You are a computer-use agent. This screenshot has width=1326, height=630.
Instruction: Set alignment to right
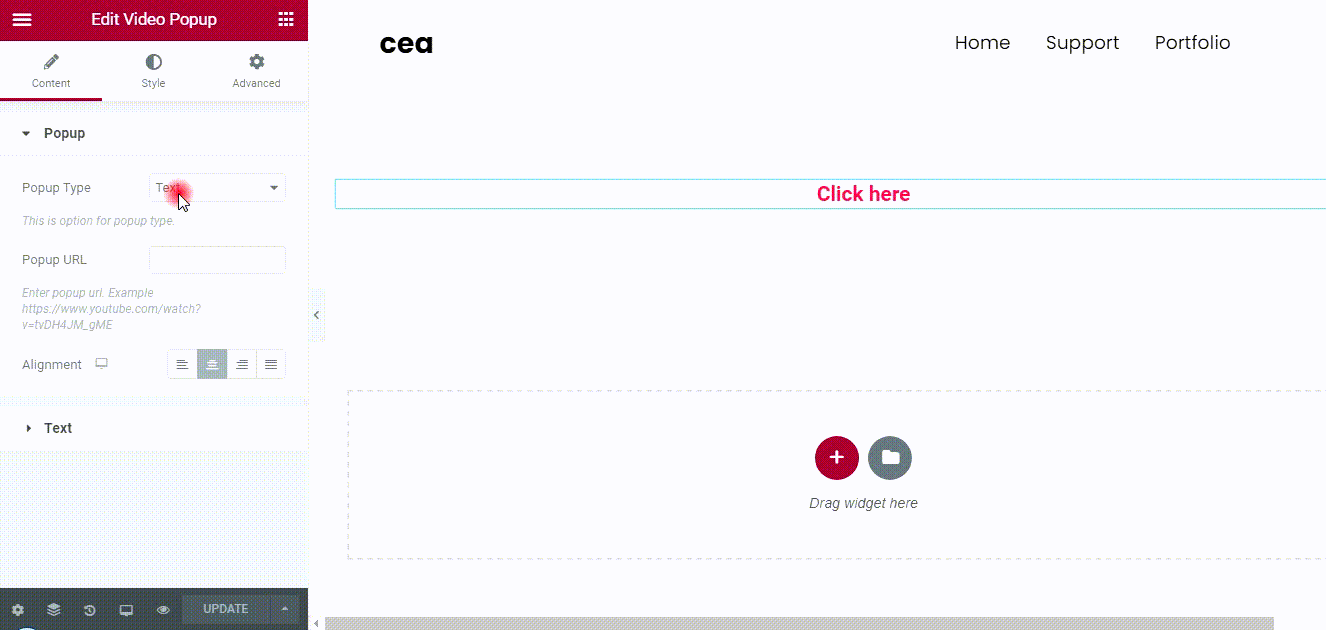241,364
